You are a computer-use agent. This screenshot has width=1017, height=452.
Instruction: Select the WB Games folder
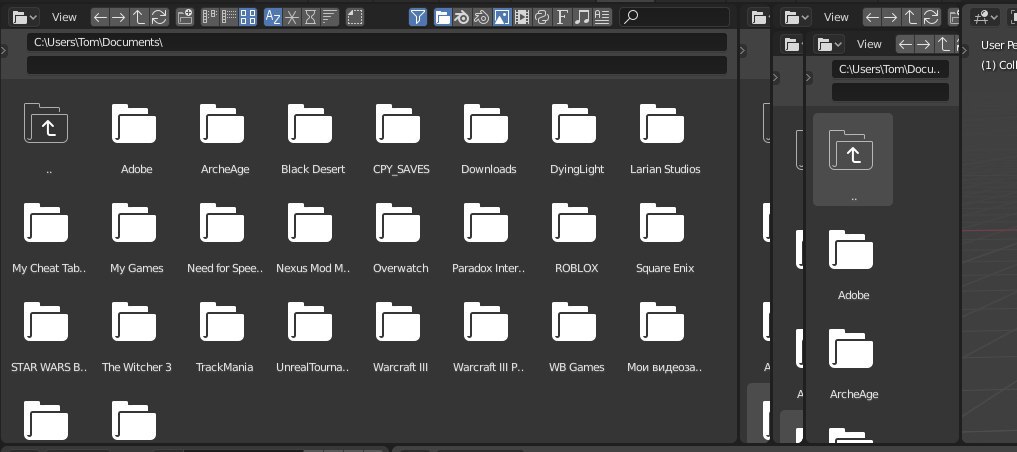coord(576,336)
